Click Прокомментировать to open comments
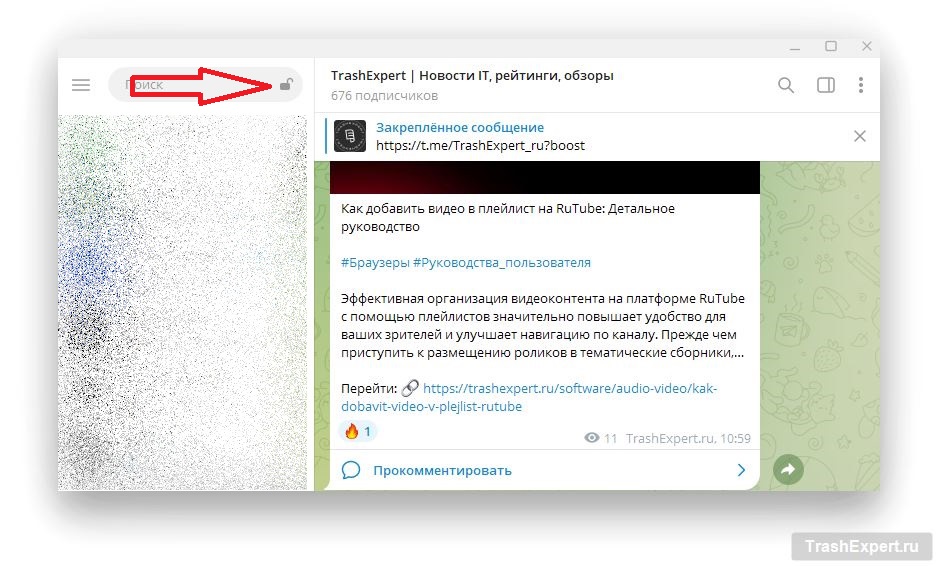The height and width of the screenshot is (566, 938). click(442, 470)
